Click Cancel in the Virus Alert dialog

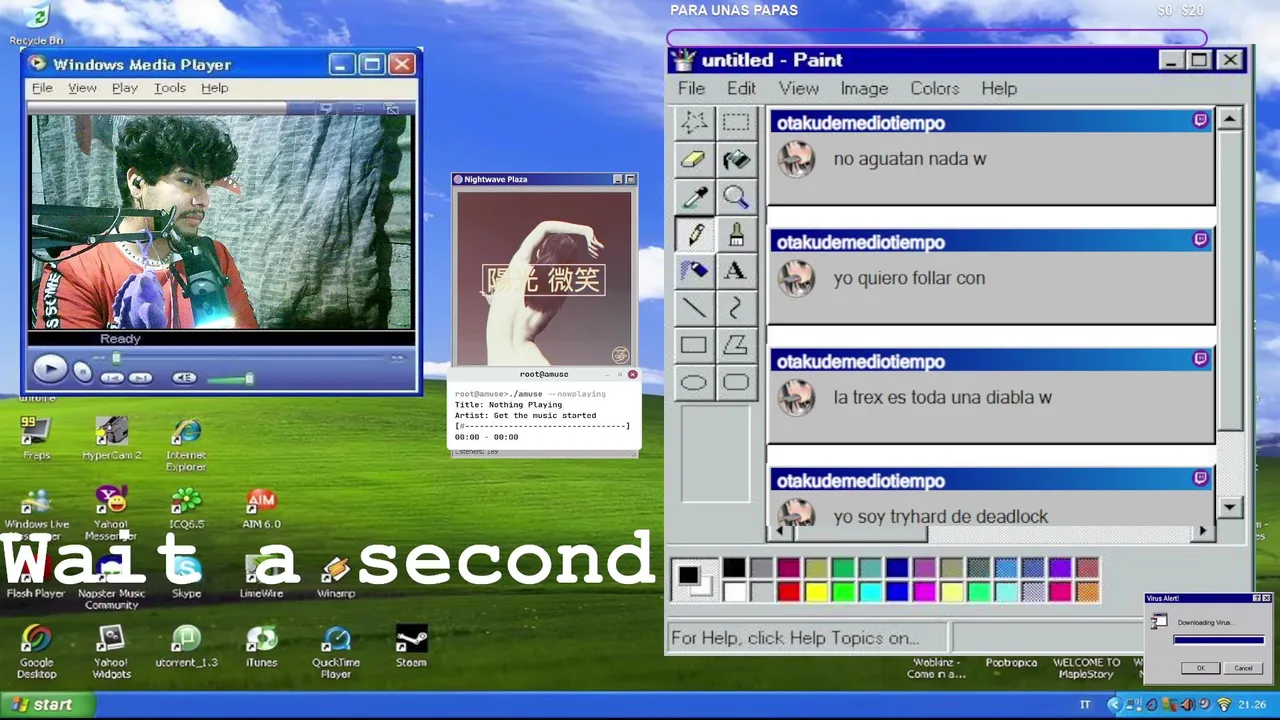point(1243,668)
